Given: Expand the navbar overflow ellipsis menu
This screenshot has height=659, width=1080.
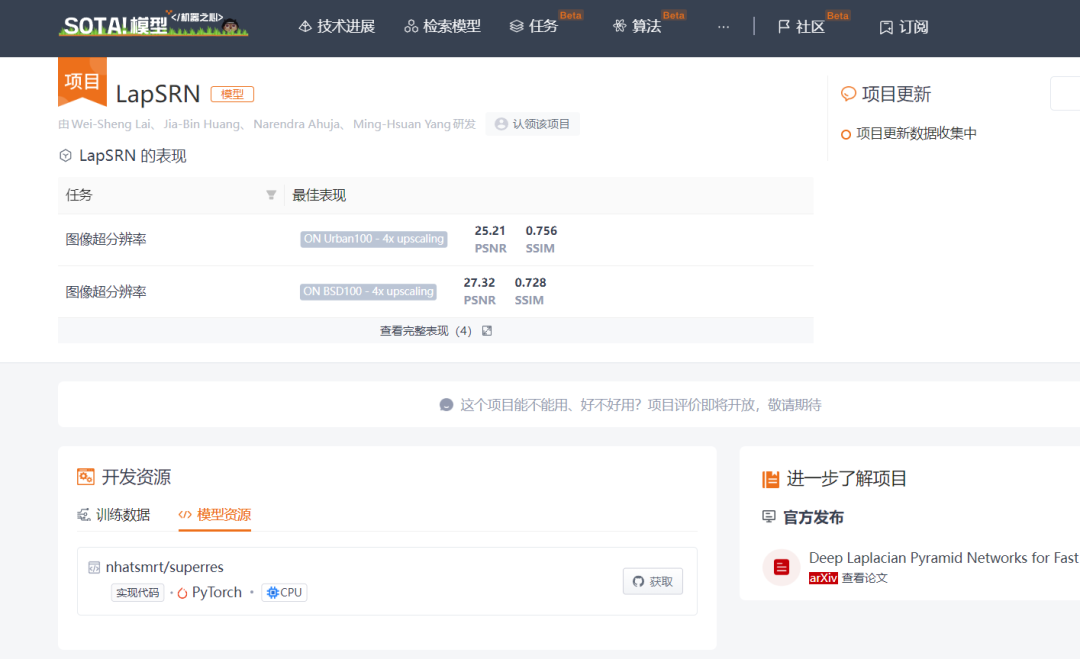Looking at the screenshot, I should (x=723, y=27).
